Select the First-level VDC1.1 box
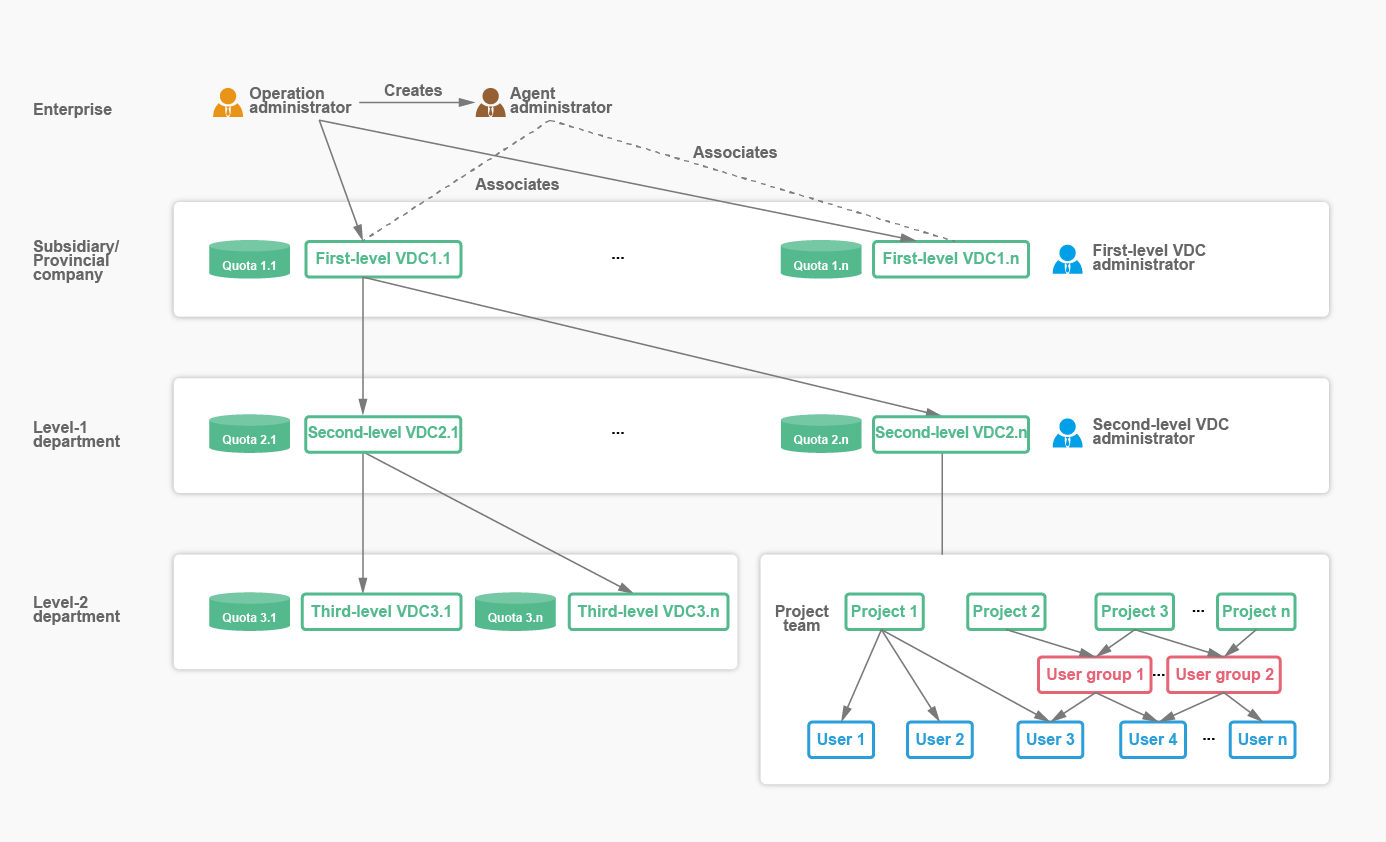The height and width of the screenshot is (842, 1386). 383,259
